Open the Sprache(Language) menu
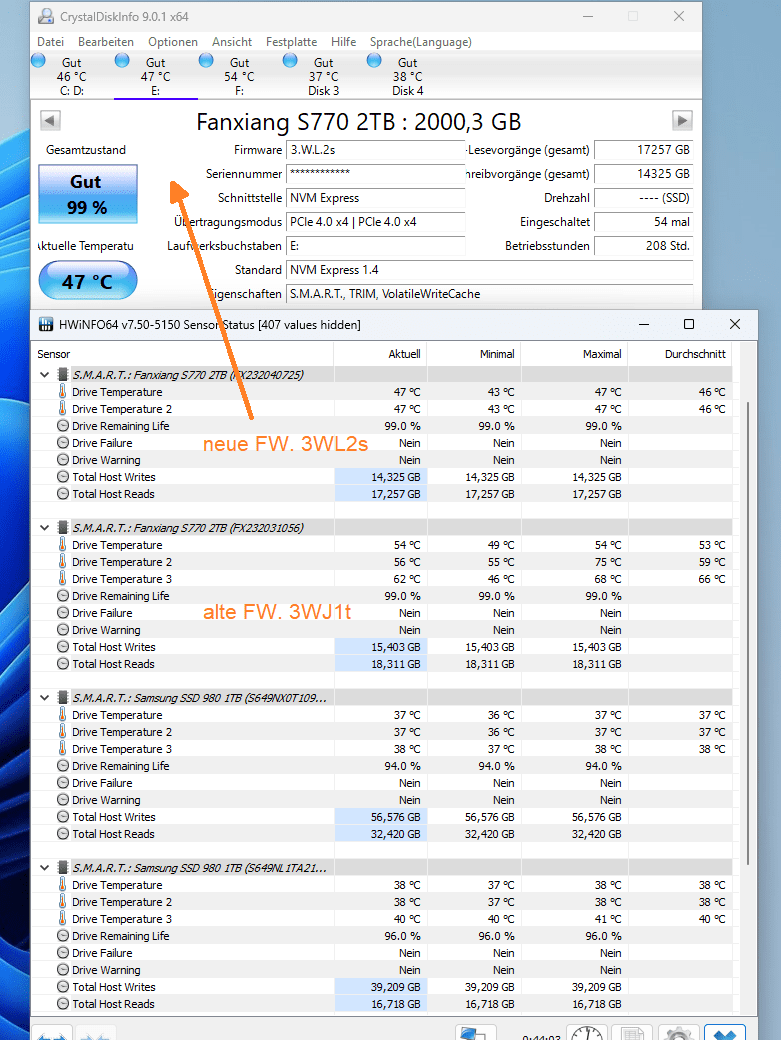781x1040 pixels. pos(420,42)
